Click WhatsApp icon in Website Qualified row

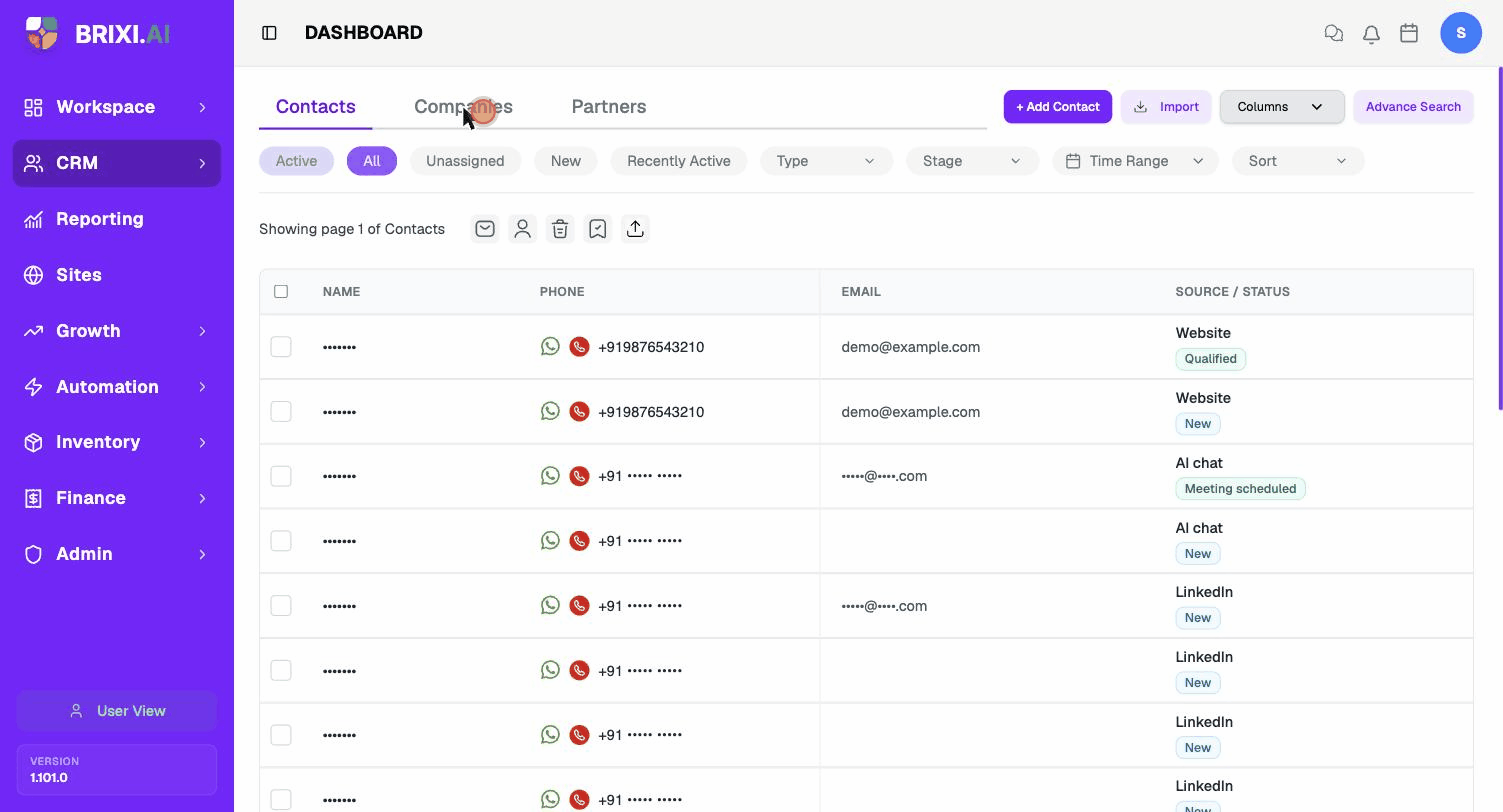click(550, 346)
